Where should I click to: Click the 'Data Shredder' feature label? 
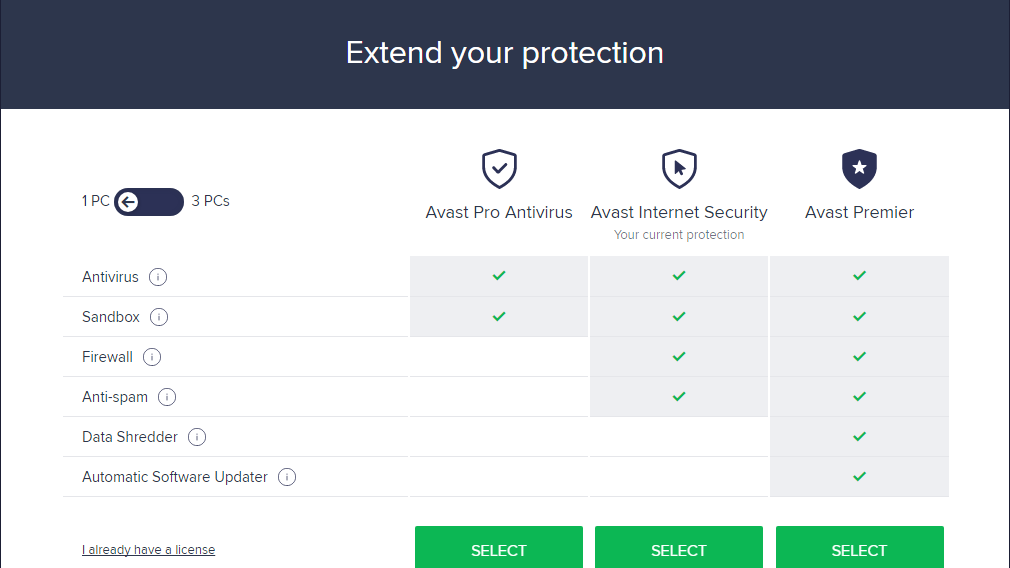tap(129, 437)
